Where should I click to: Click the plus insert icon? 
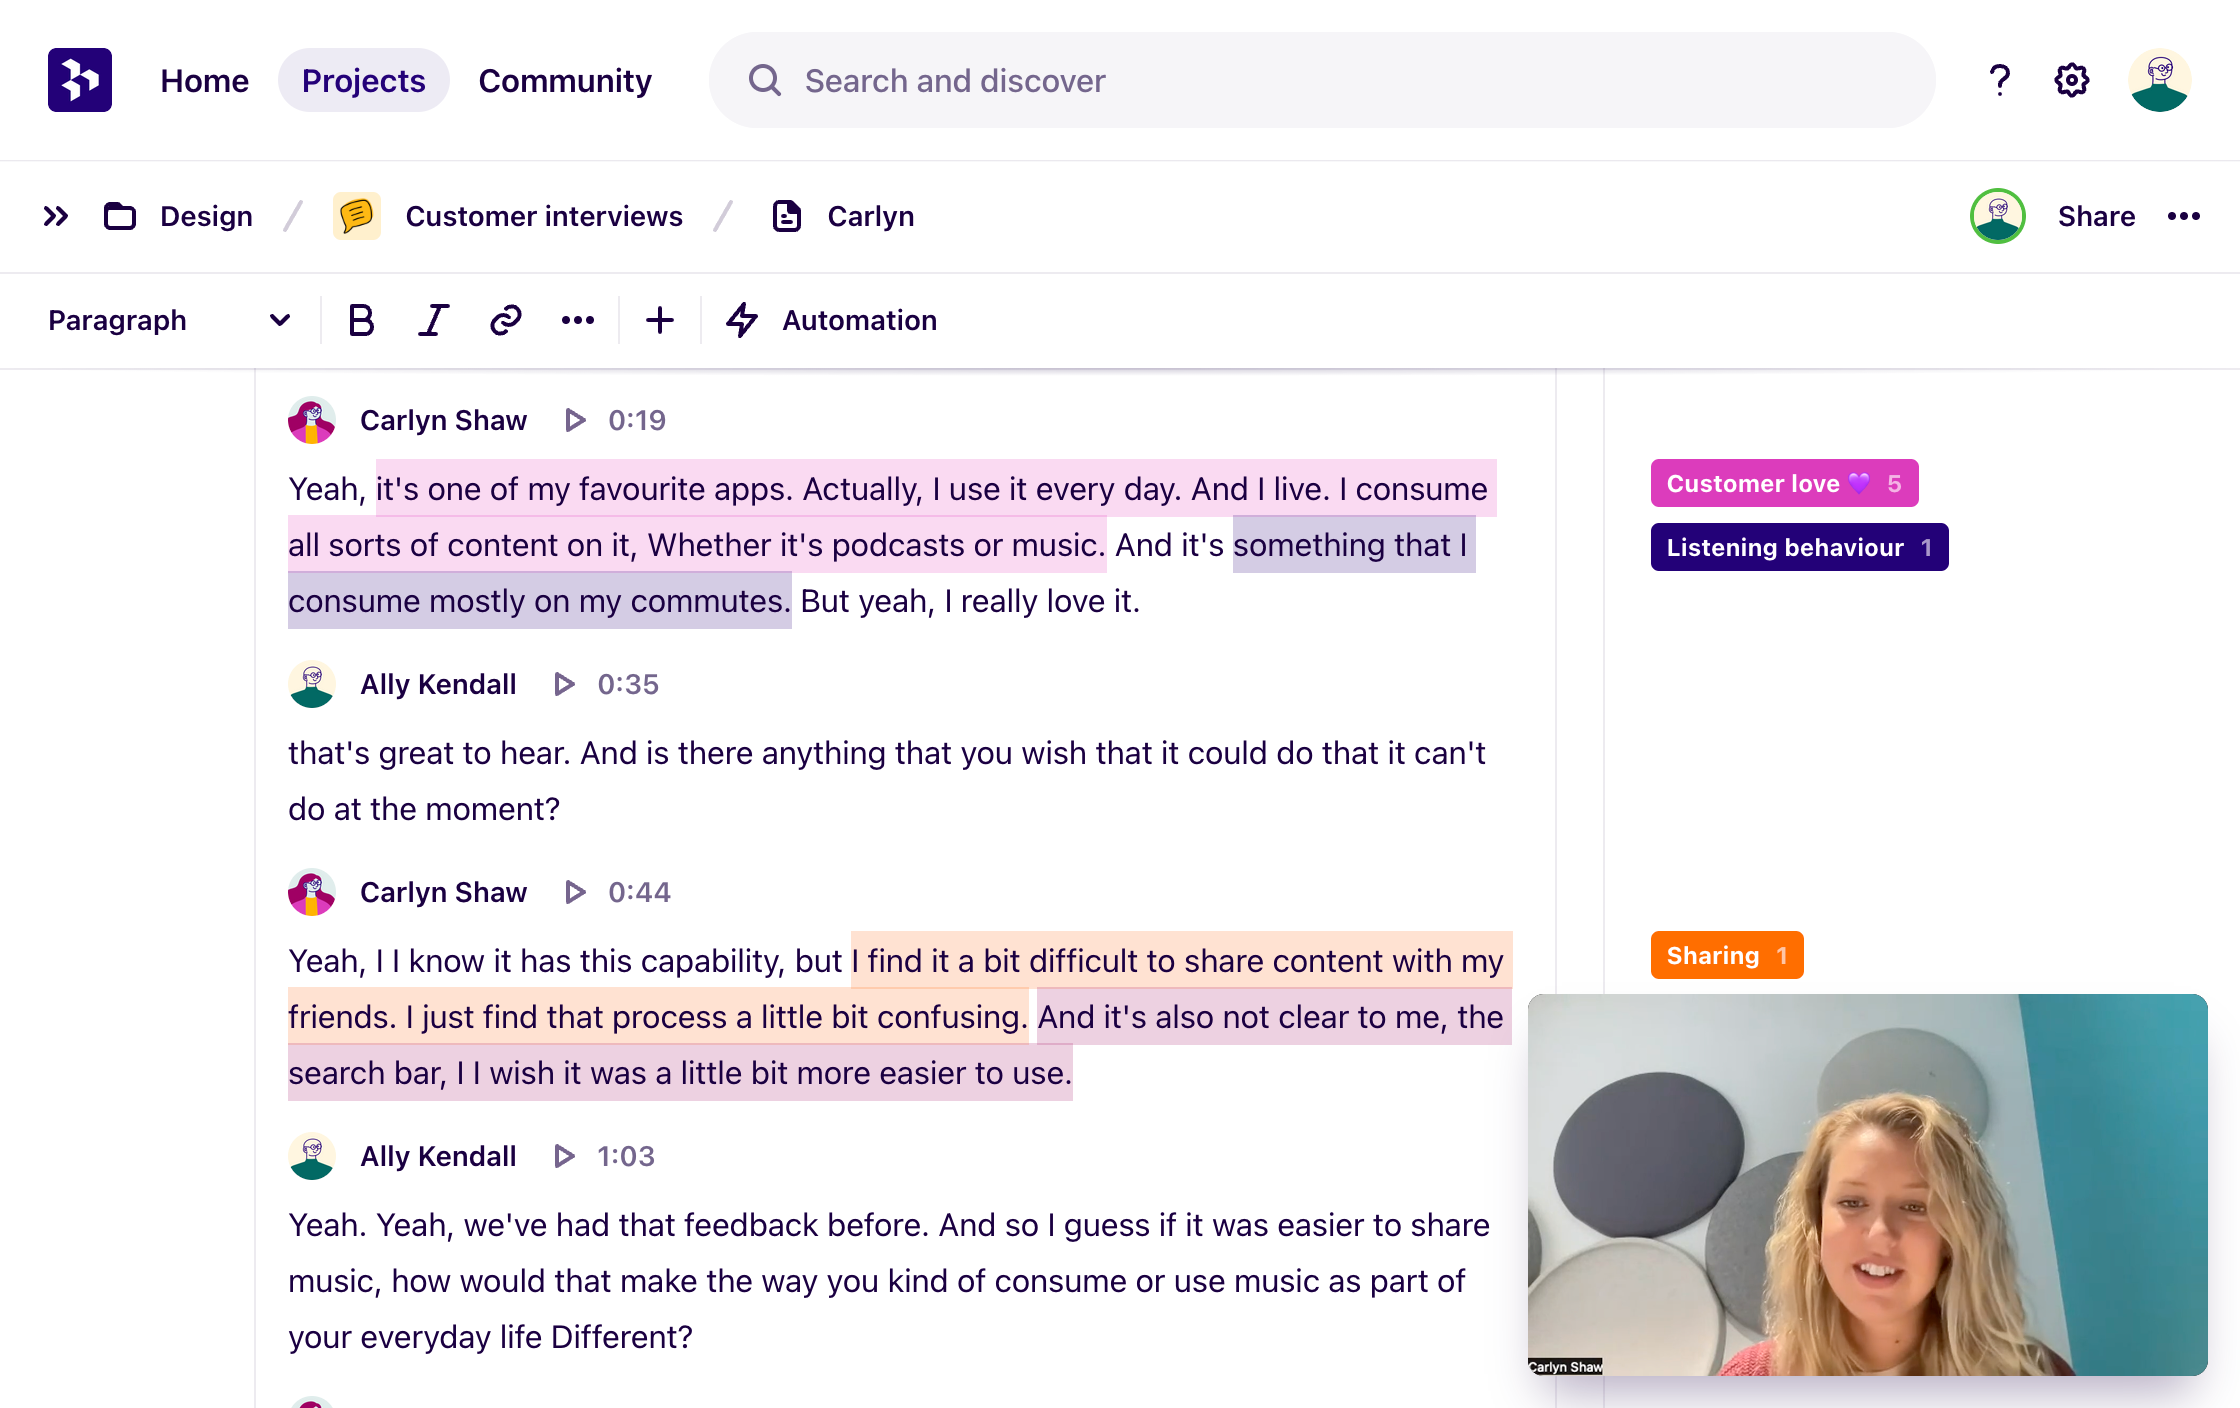[x=660, y=320]
